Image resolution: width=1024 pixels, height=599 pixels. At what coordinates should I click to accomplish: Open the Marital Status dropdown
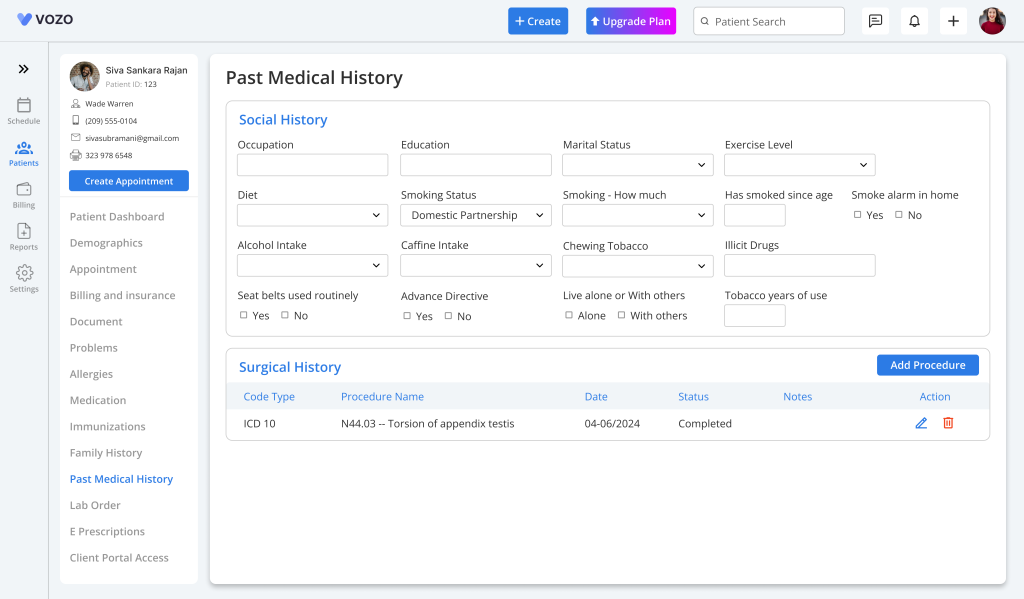(637, 165)
